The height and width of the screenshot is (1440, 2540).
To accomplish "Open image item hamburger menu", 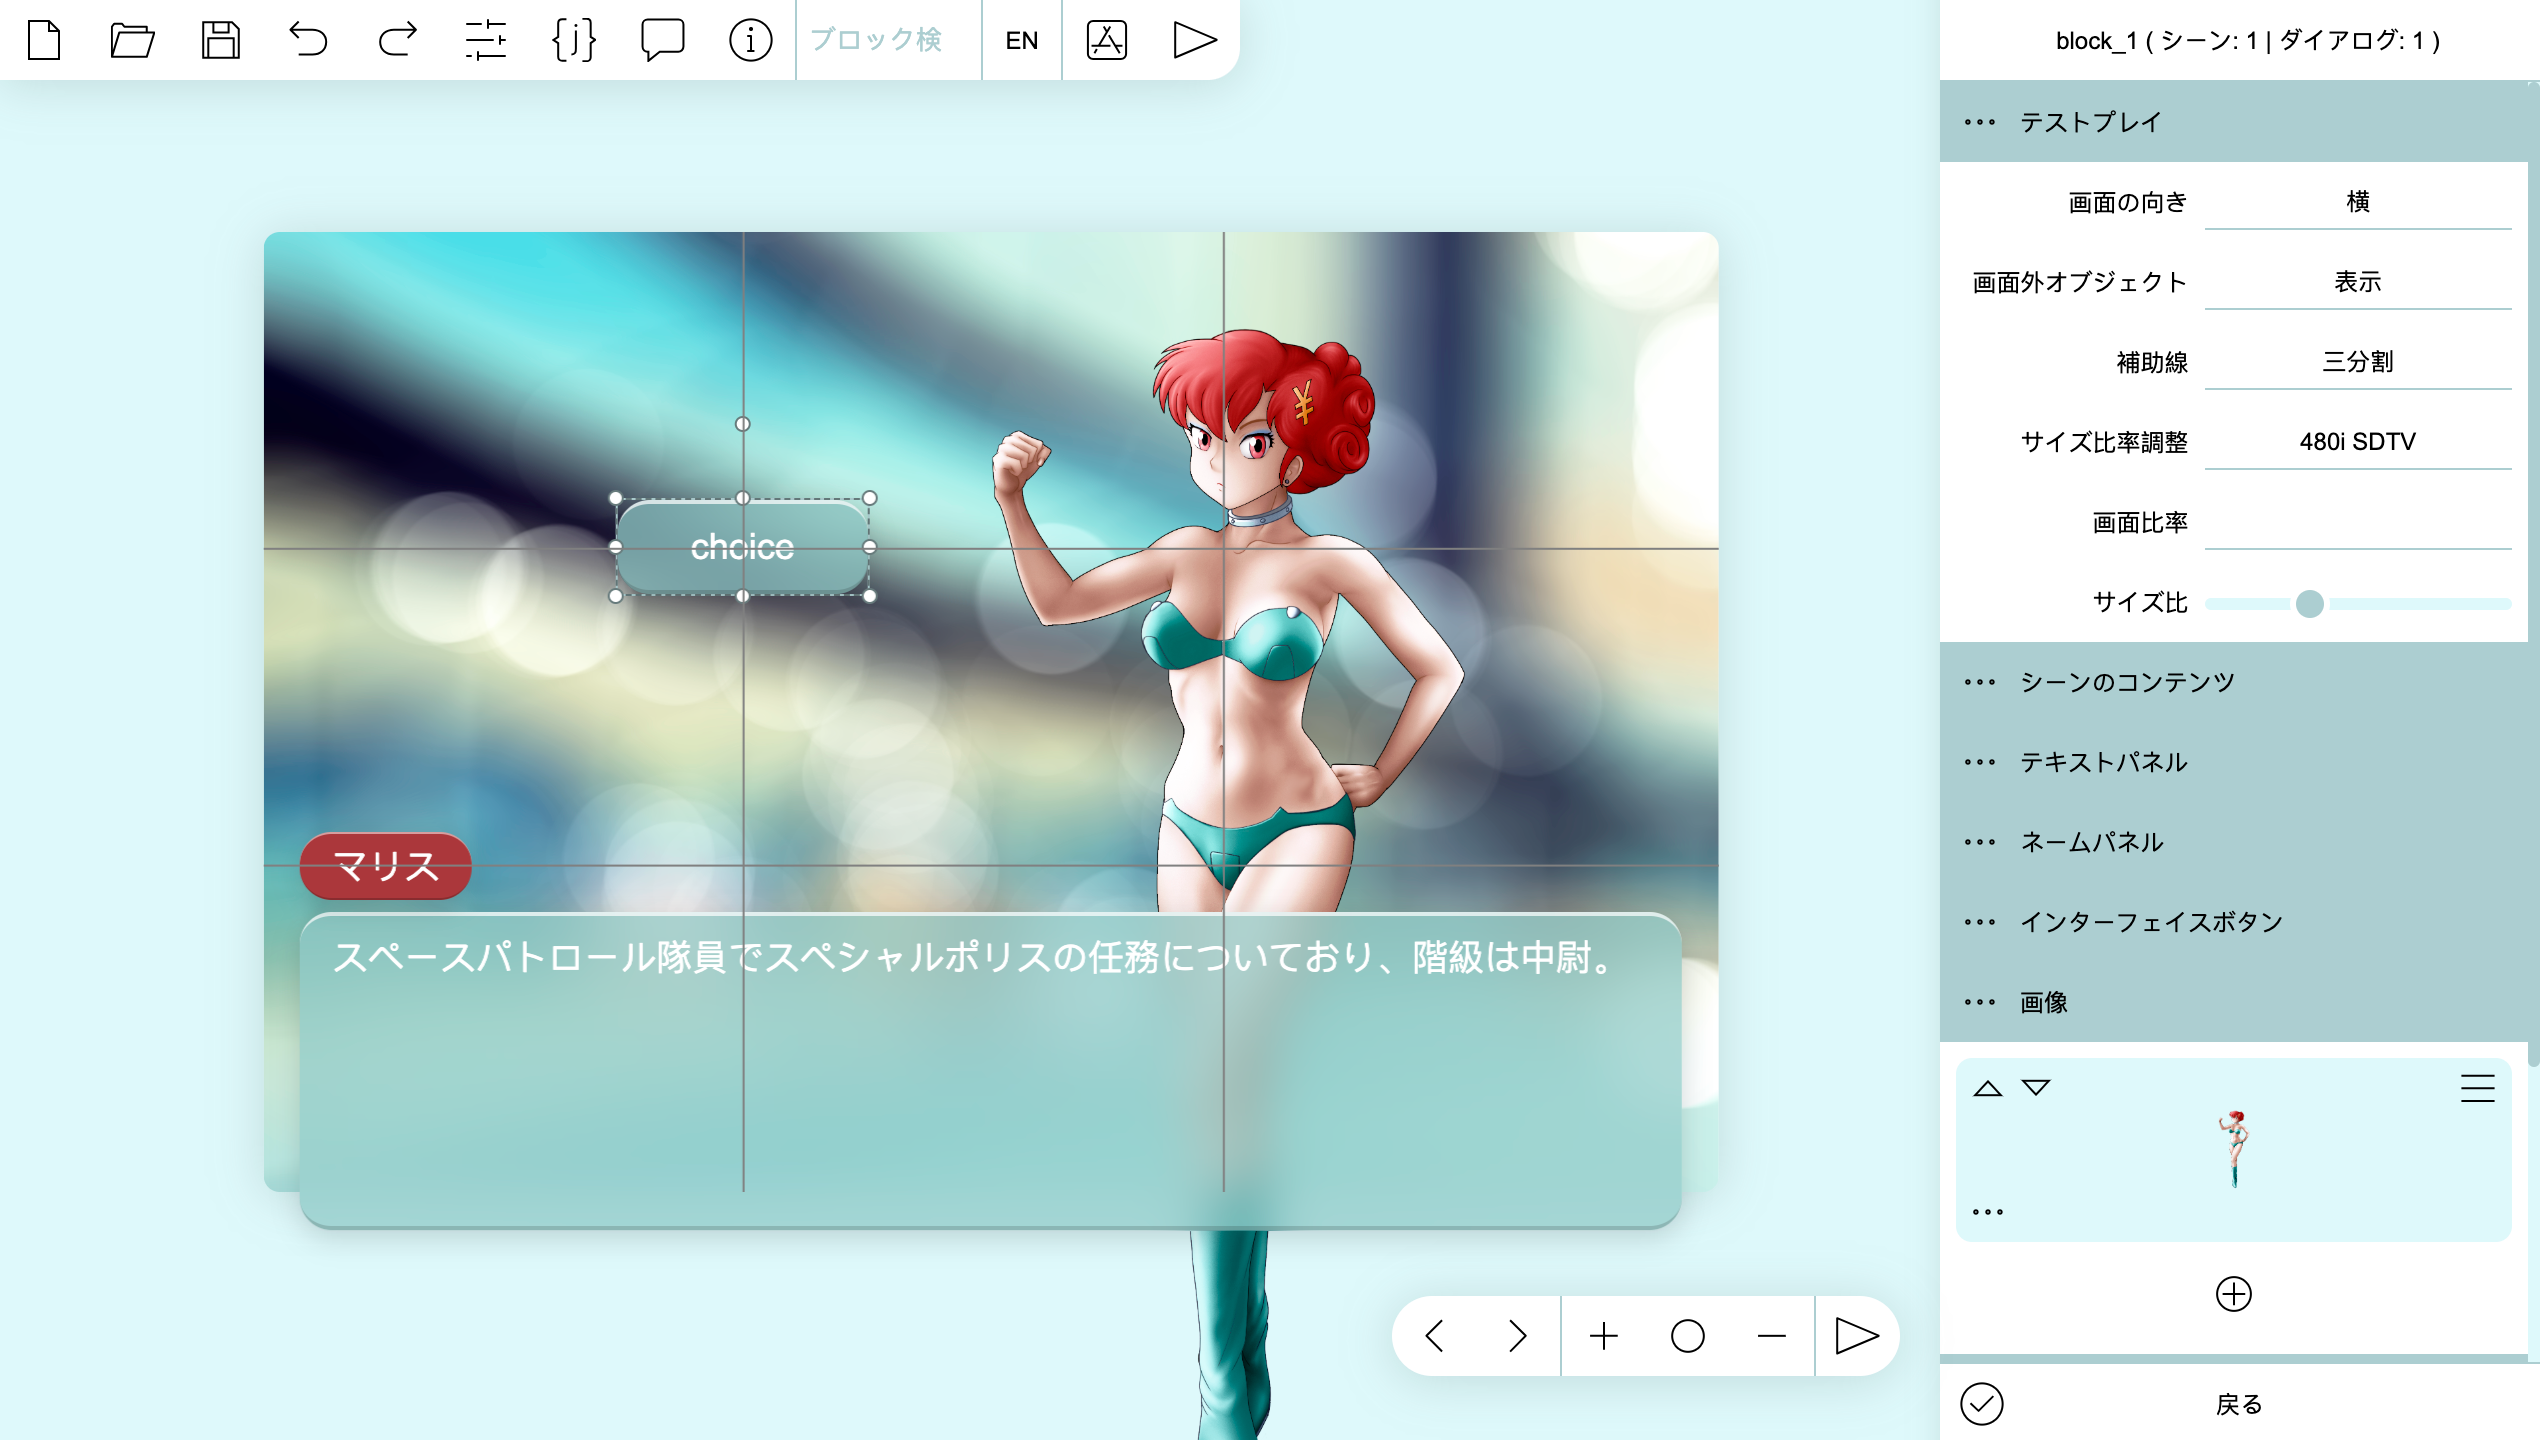I will (2478, 1088).
